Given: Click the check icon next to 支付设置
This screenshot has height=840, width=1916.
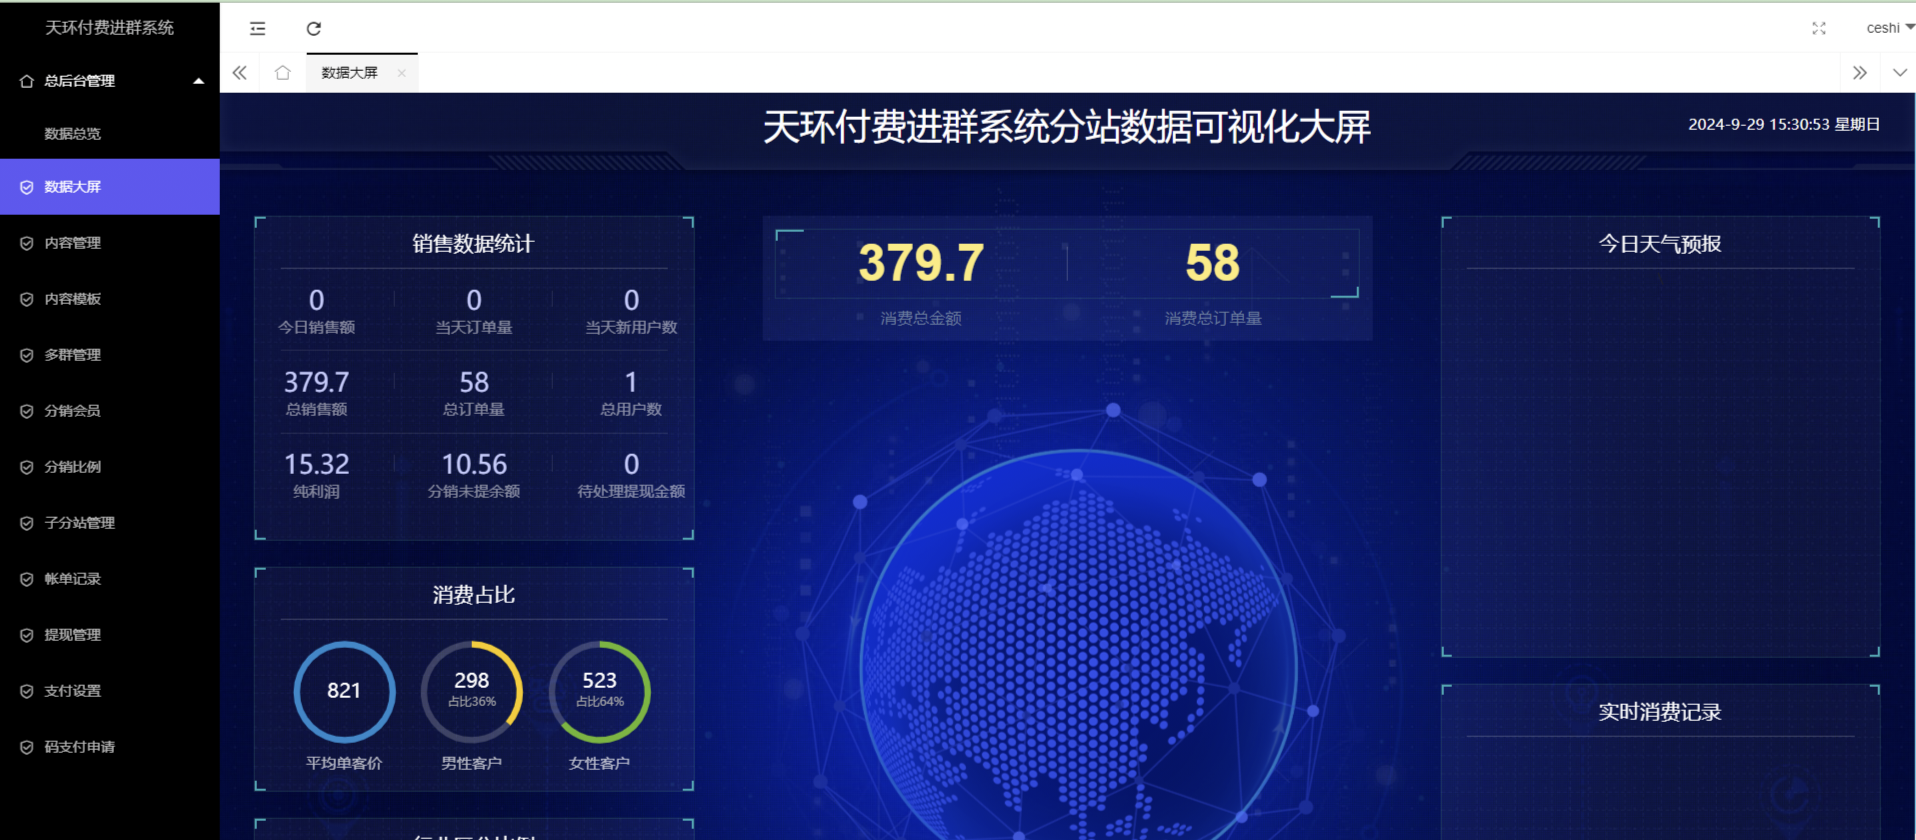Looking at the screenshot, I should [27, 691].
